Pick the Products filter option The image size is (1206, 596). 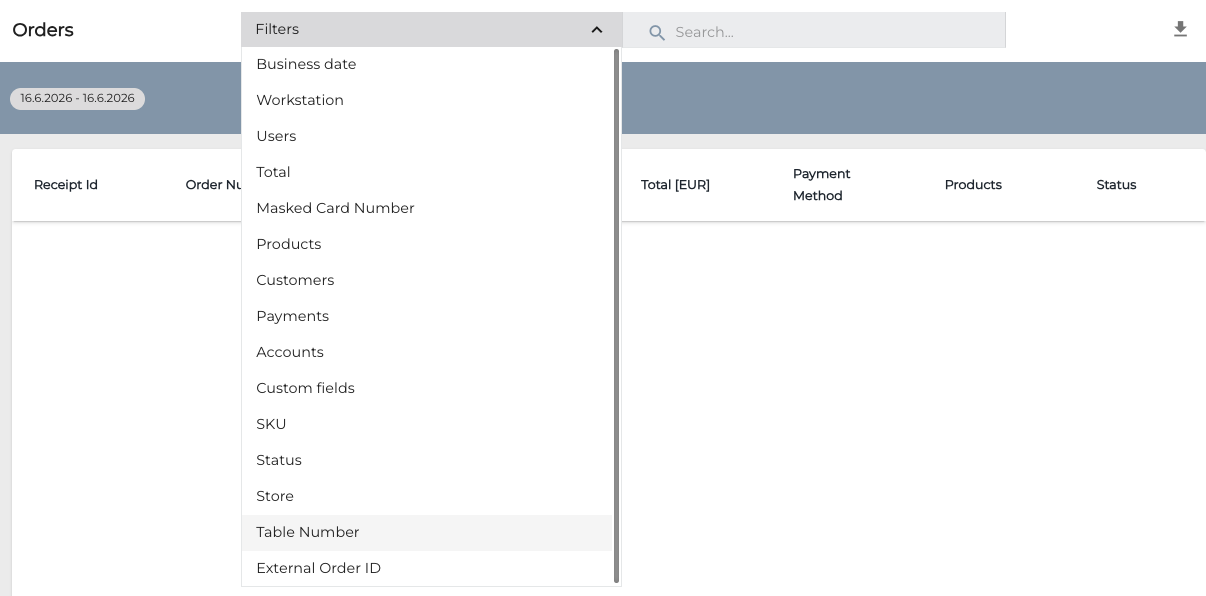click(x=427, y=244)
